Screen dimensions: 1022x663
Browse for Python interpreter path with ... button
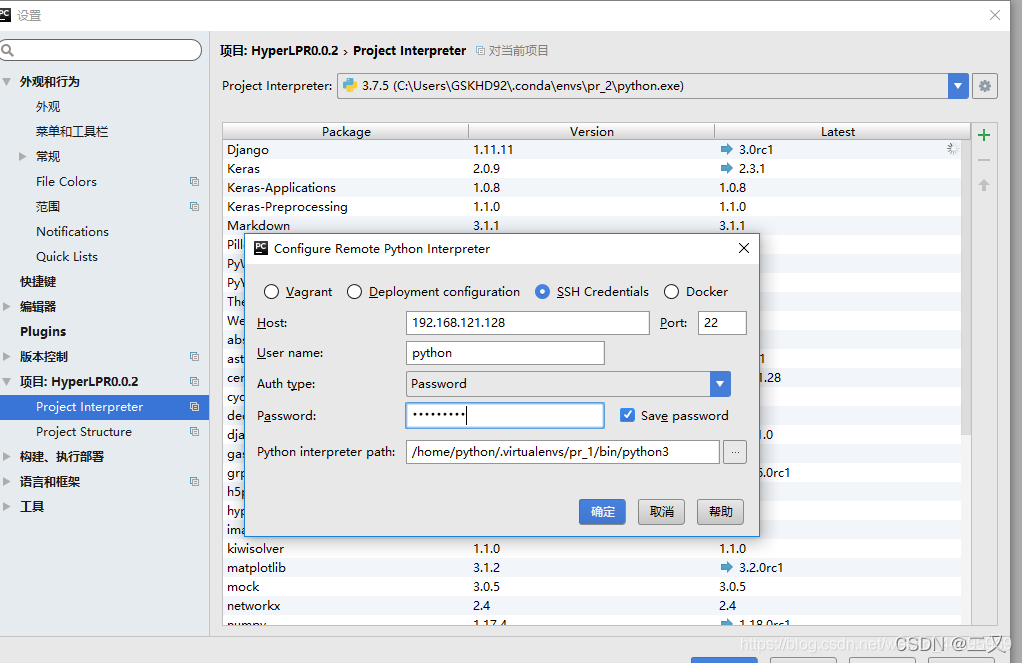click(735, 452)
